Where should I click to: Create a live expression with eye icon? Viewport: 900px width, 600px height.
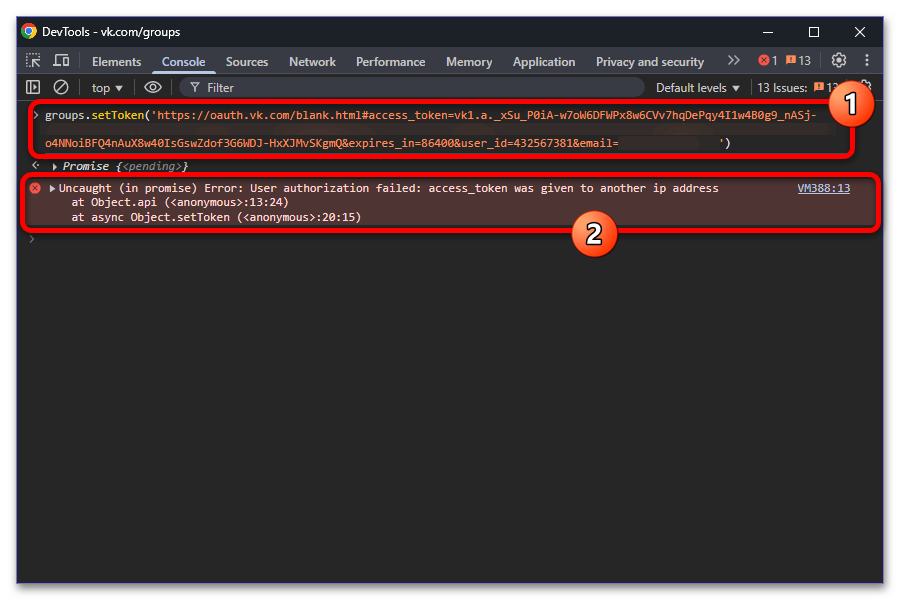click(153, 87)
